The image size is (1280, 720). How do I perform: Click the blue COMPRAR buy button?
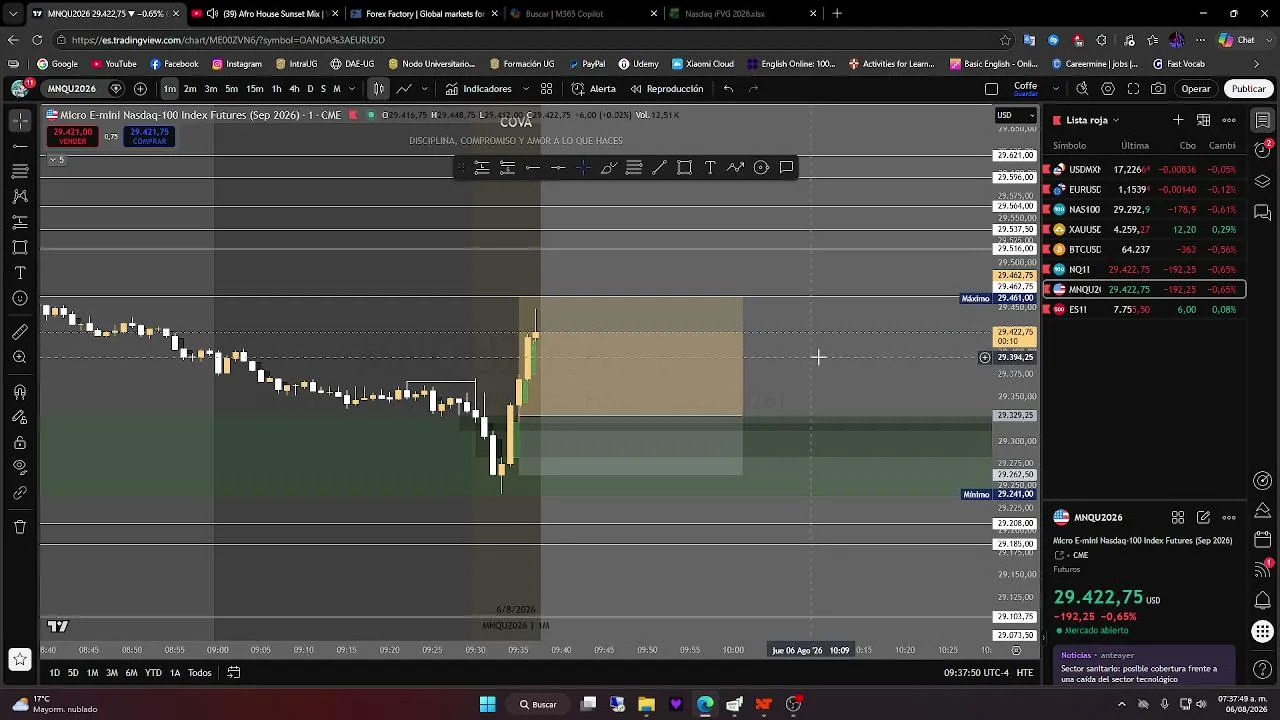149,136
